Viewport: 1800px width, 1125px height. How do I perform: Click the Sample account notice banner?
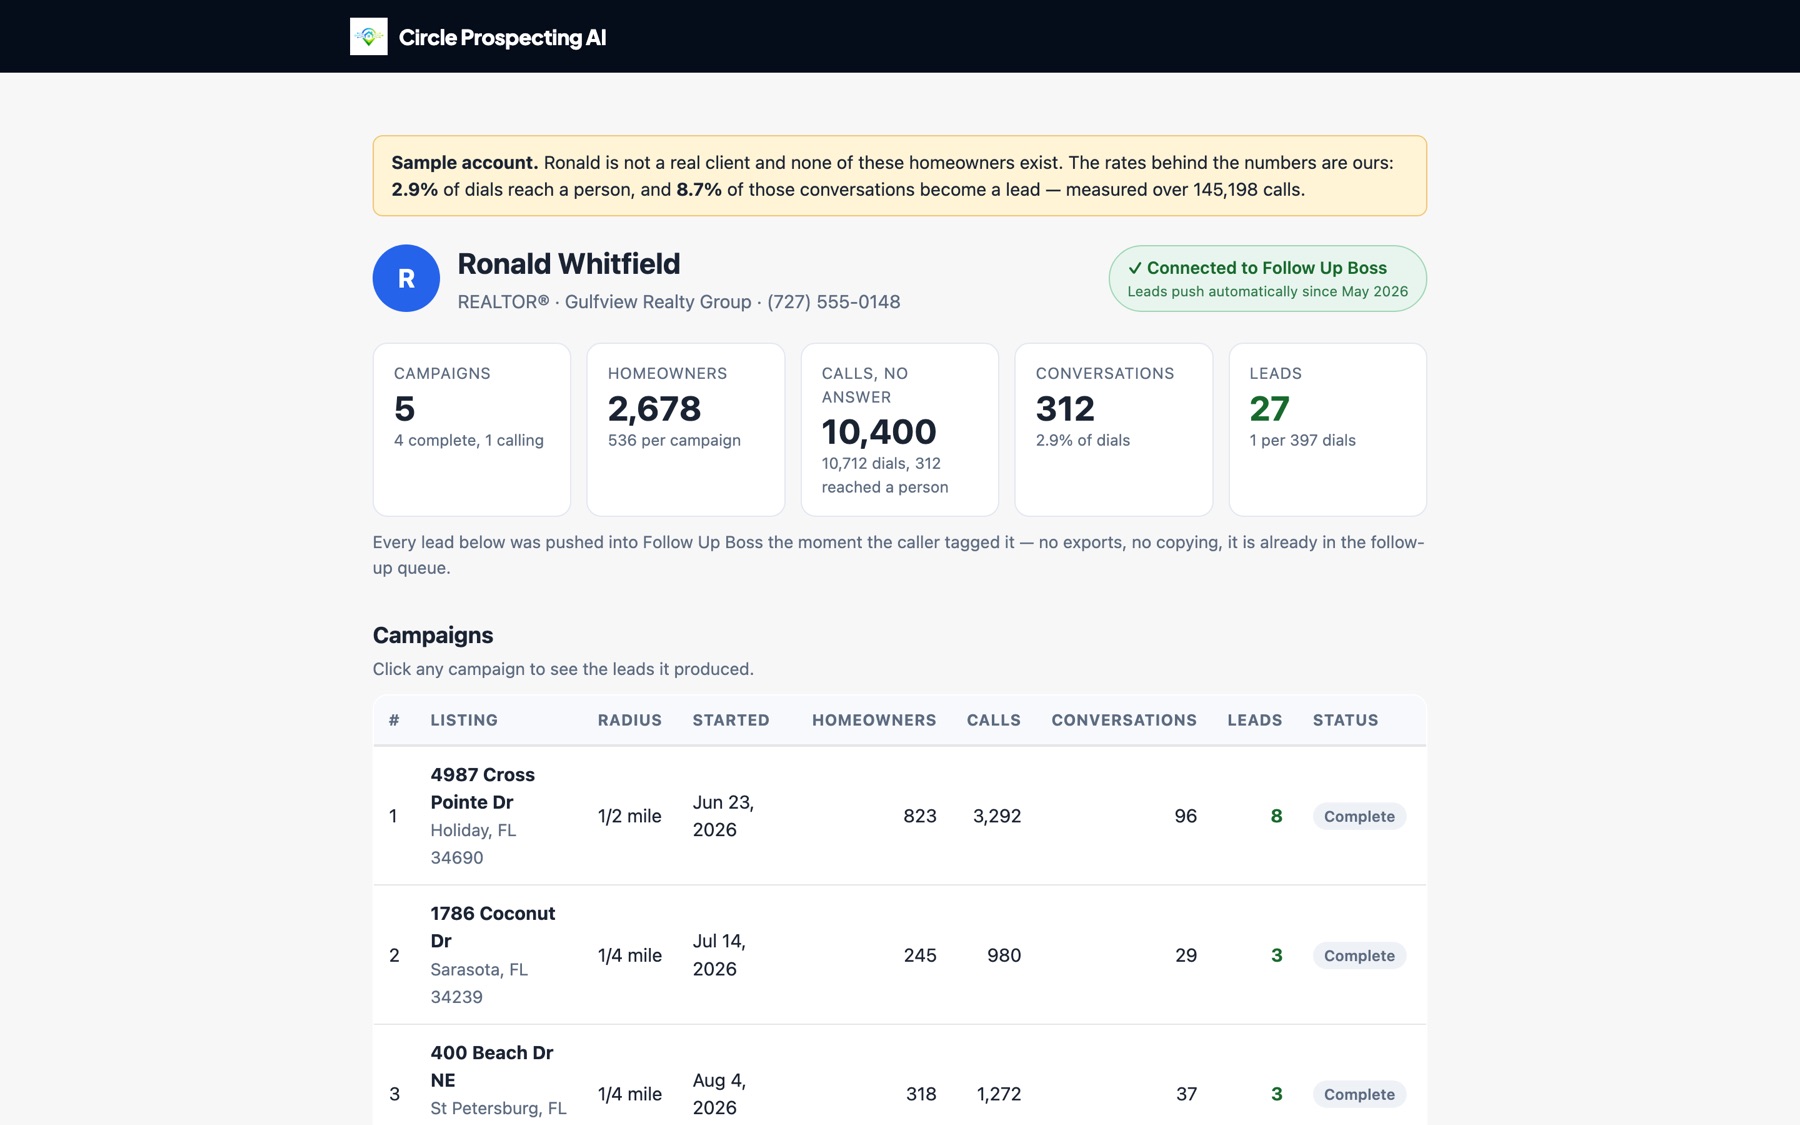[900, 176]
